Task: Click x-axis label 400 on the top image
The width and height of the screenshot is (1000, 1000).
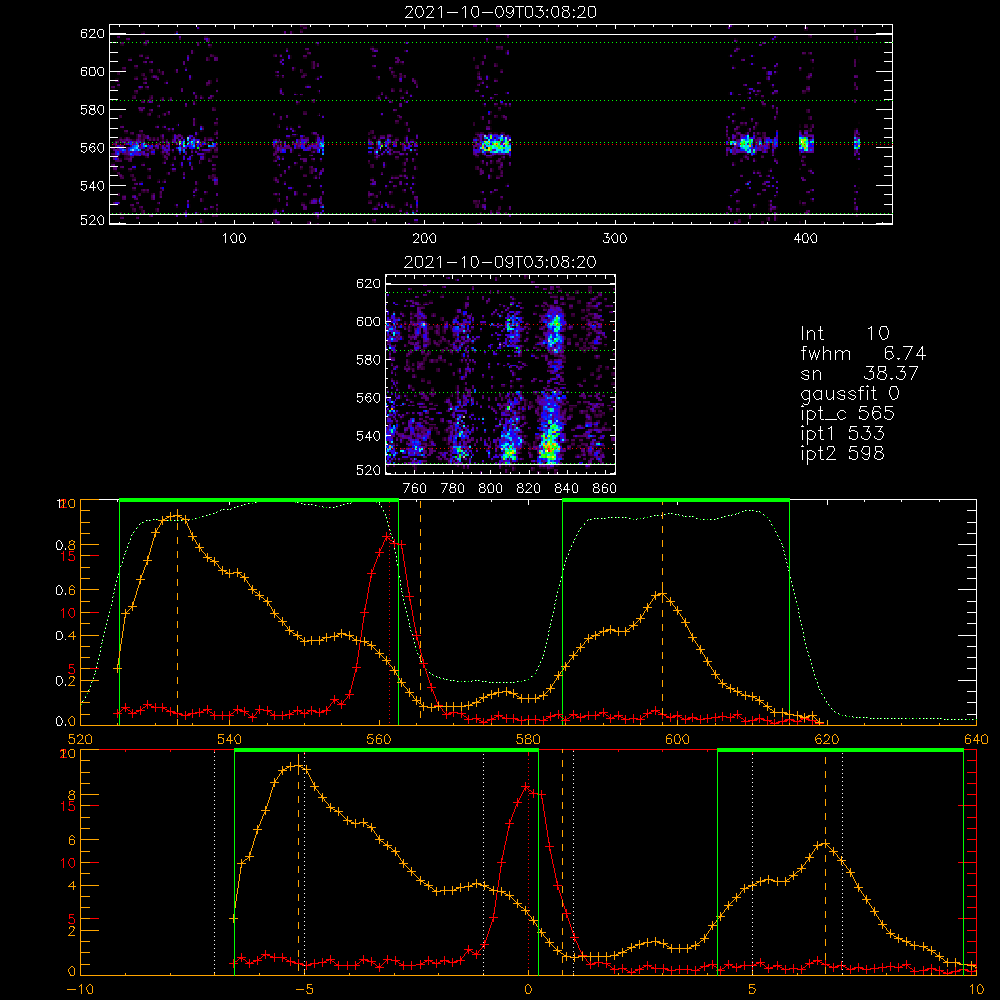Action: coord(805,239)
